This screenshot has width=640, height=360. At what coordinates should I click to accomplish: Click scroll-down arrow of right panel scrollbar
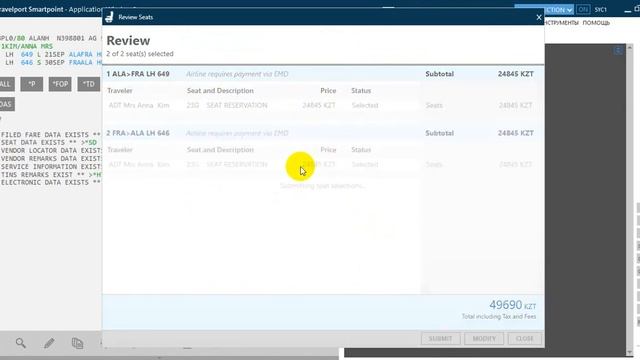tap(630, 352)
